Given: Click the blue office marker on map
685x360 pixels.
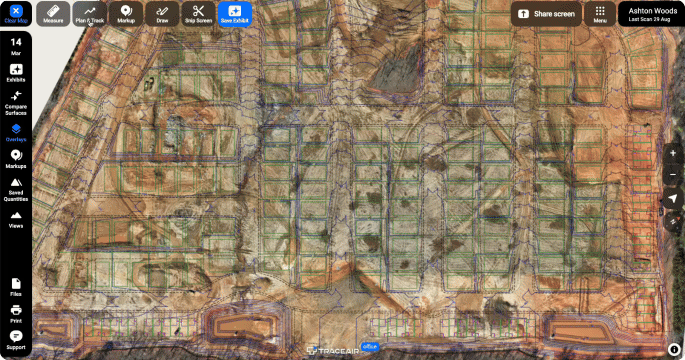Looking at the screenshot, I should (370, 346).
